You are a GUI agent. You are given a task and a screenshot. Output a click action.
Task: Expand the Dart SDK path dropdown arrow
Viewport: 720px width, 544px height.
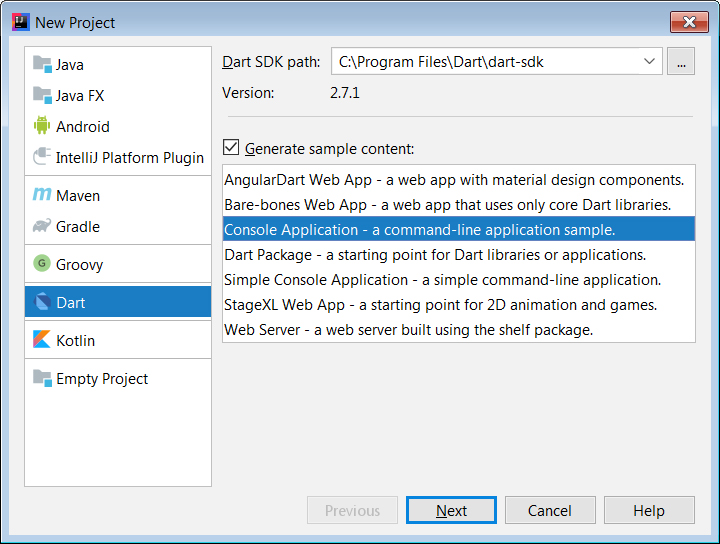pyautogui.click(x=649, y=61)
